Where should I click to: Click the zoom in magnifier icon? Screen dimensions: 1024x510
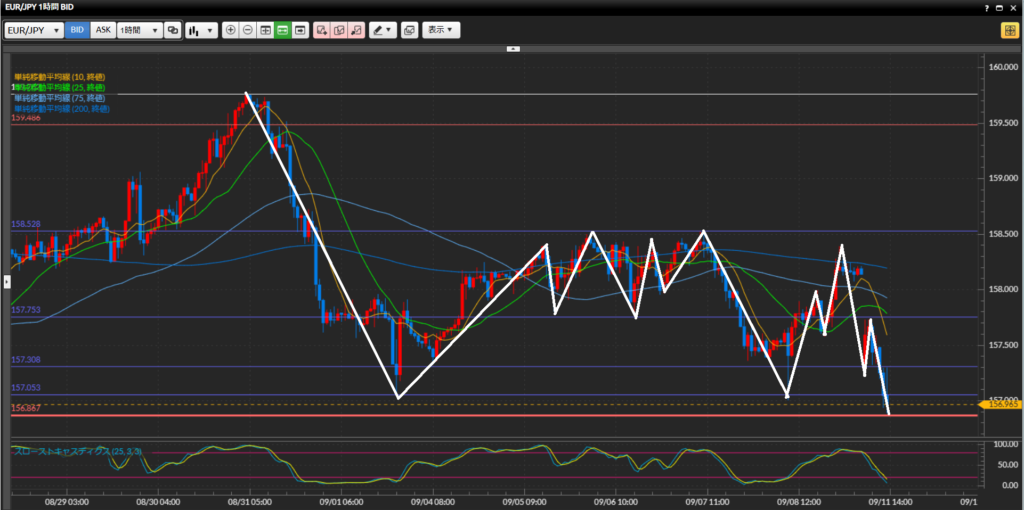(231, 30)
